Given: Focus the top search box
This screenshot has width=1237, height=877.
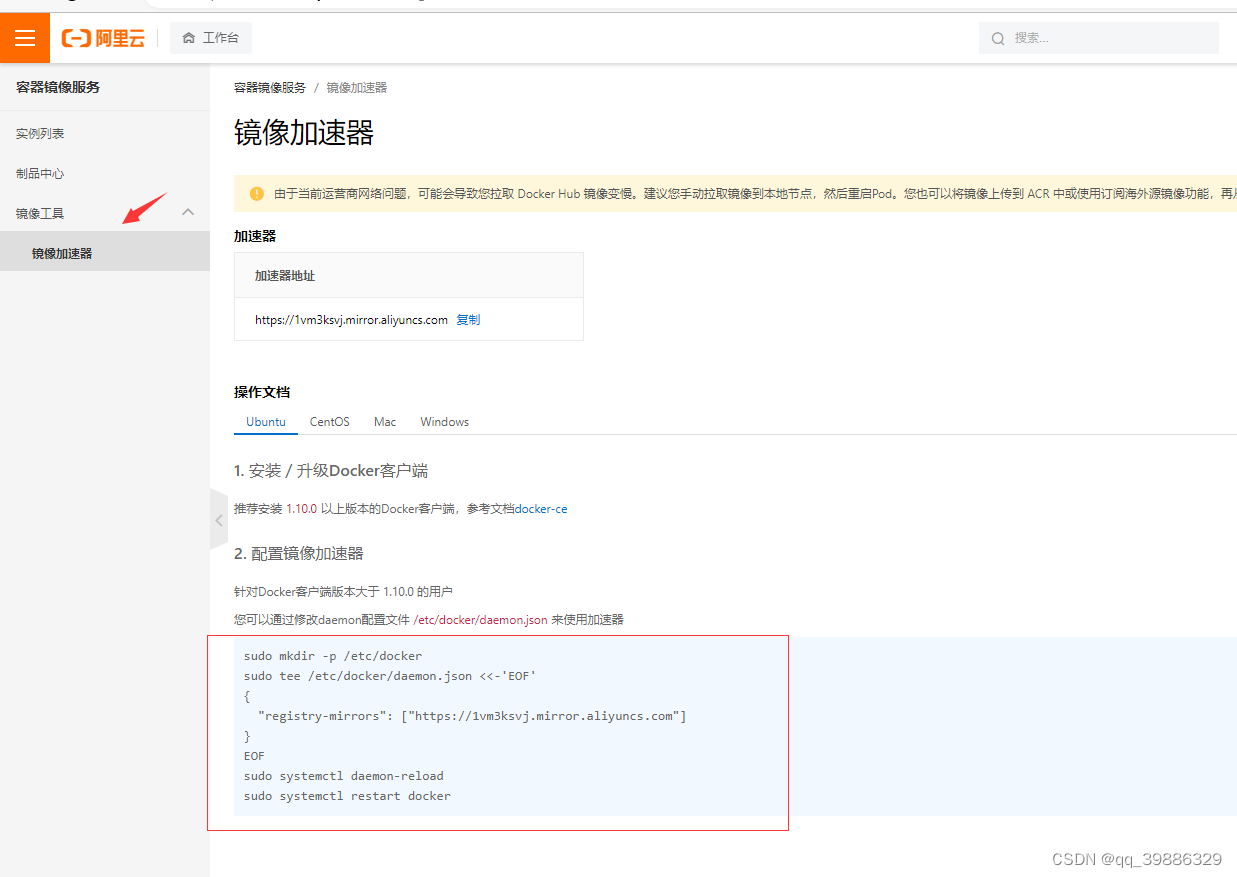Looking at the screenshot, I should (1099, 38).
